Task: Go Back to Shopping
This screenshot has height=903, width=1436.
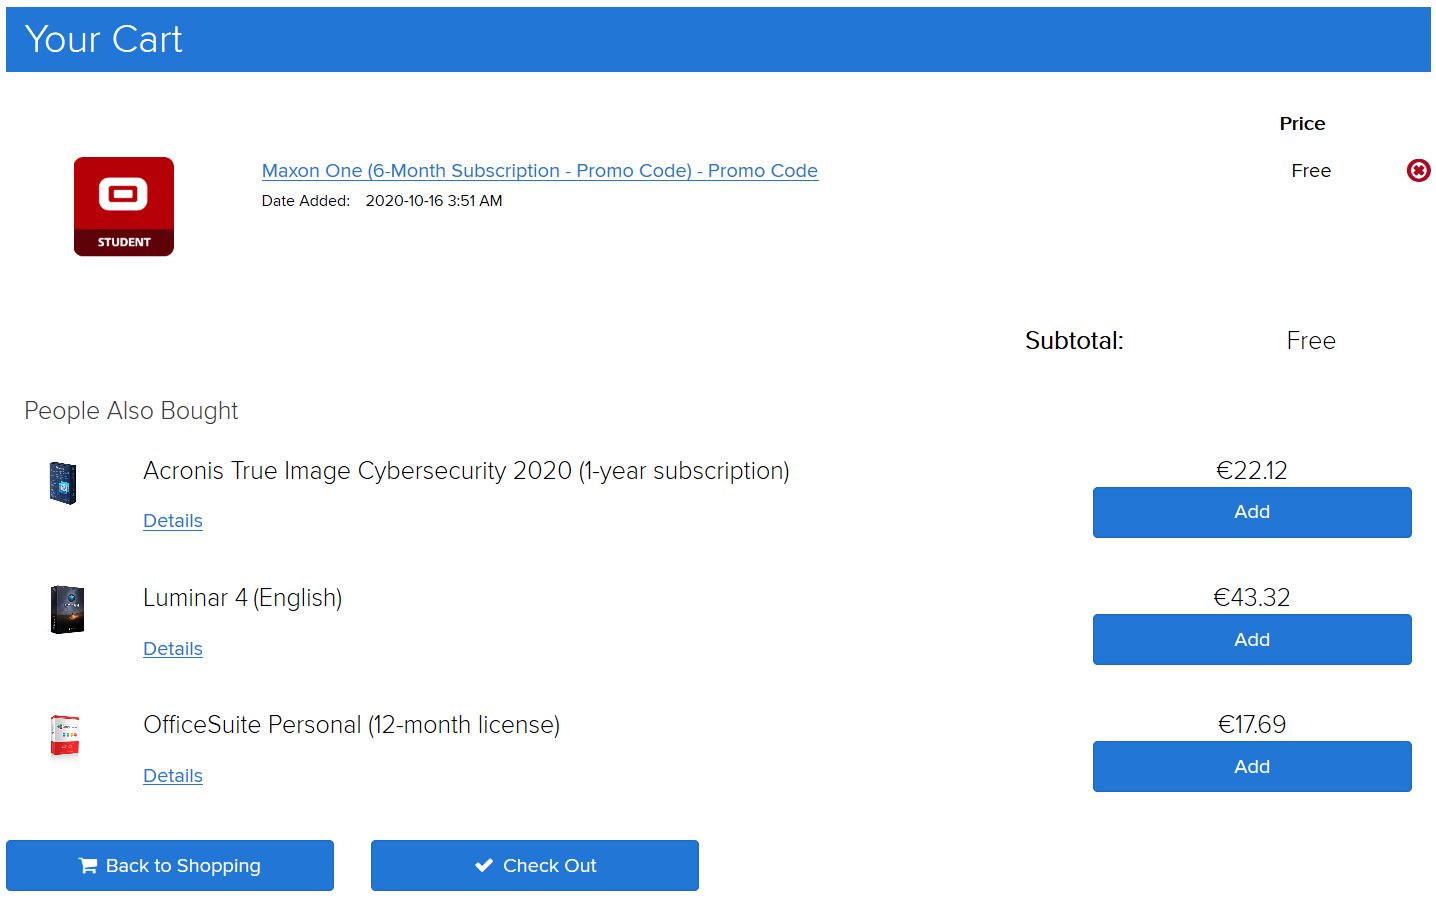Action: 170,866
